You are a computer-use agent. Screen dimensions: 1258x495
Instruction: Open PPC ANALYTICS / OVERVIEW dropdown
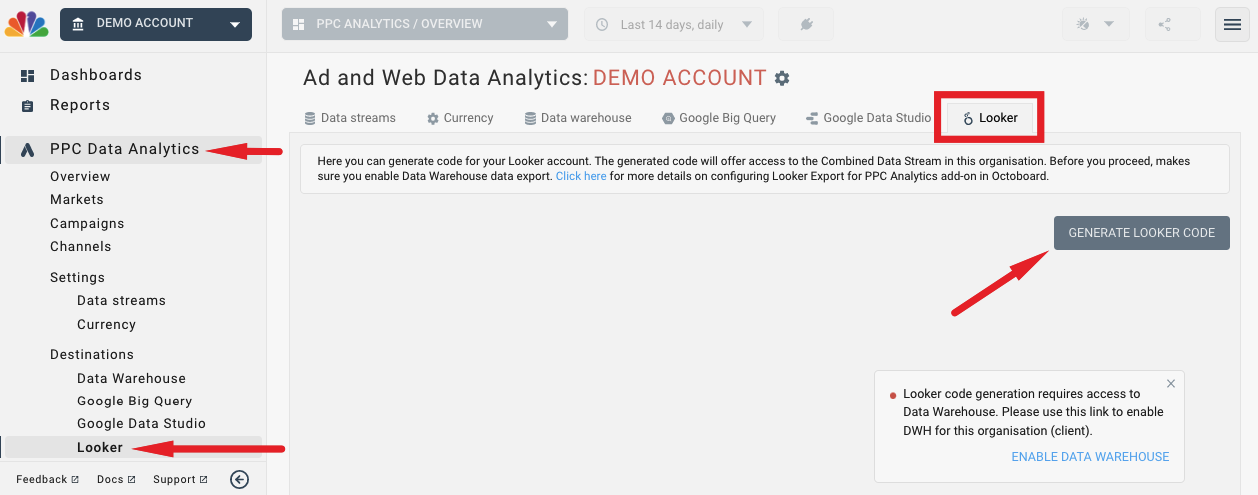click(425, 24)
